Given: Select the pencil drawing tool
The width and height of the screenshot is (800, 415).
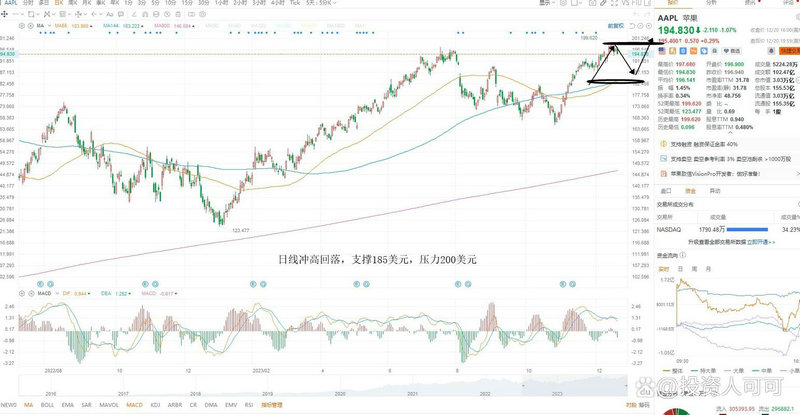Looking at the screenshot, I should click(x=134, y=14).
